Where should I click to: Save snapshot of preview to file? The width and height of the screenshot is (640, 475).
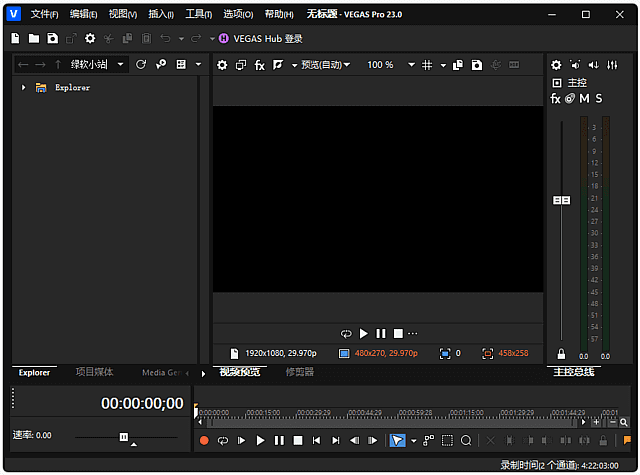pos(477,65)
